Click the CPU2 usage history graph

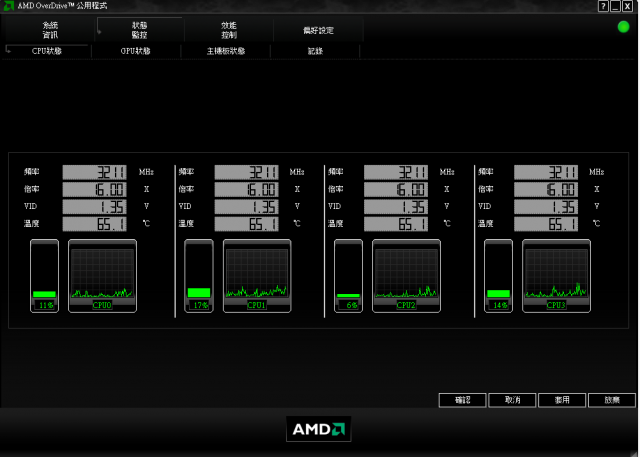407,276
